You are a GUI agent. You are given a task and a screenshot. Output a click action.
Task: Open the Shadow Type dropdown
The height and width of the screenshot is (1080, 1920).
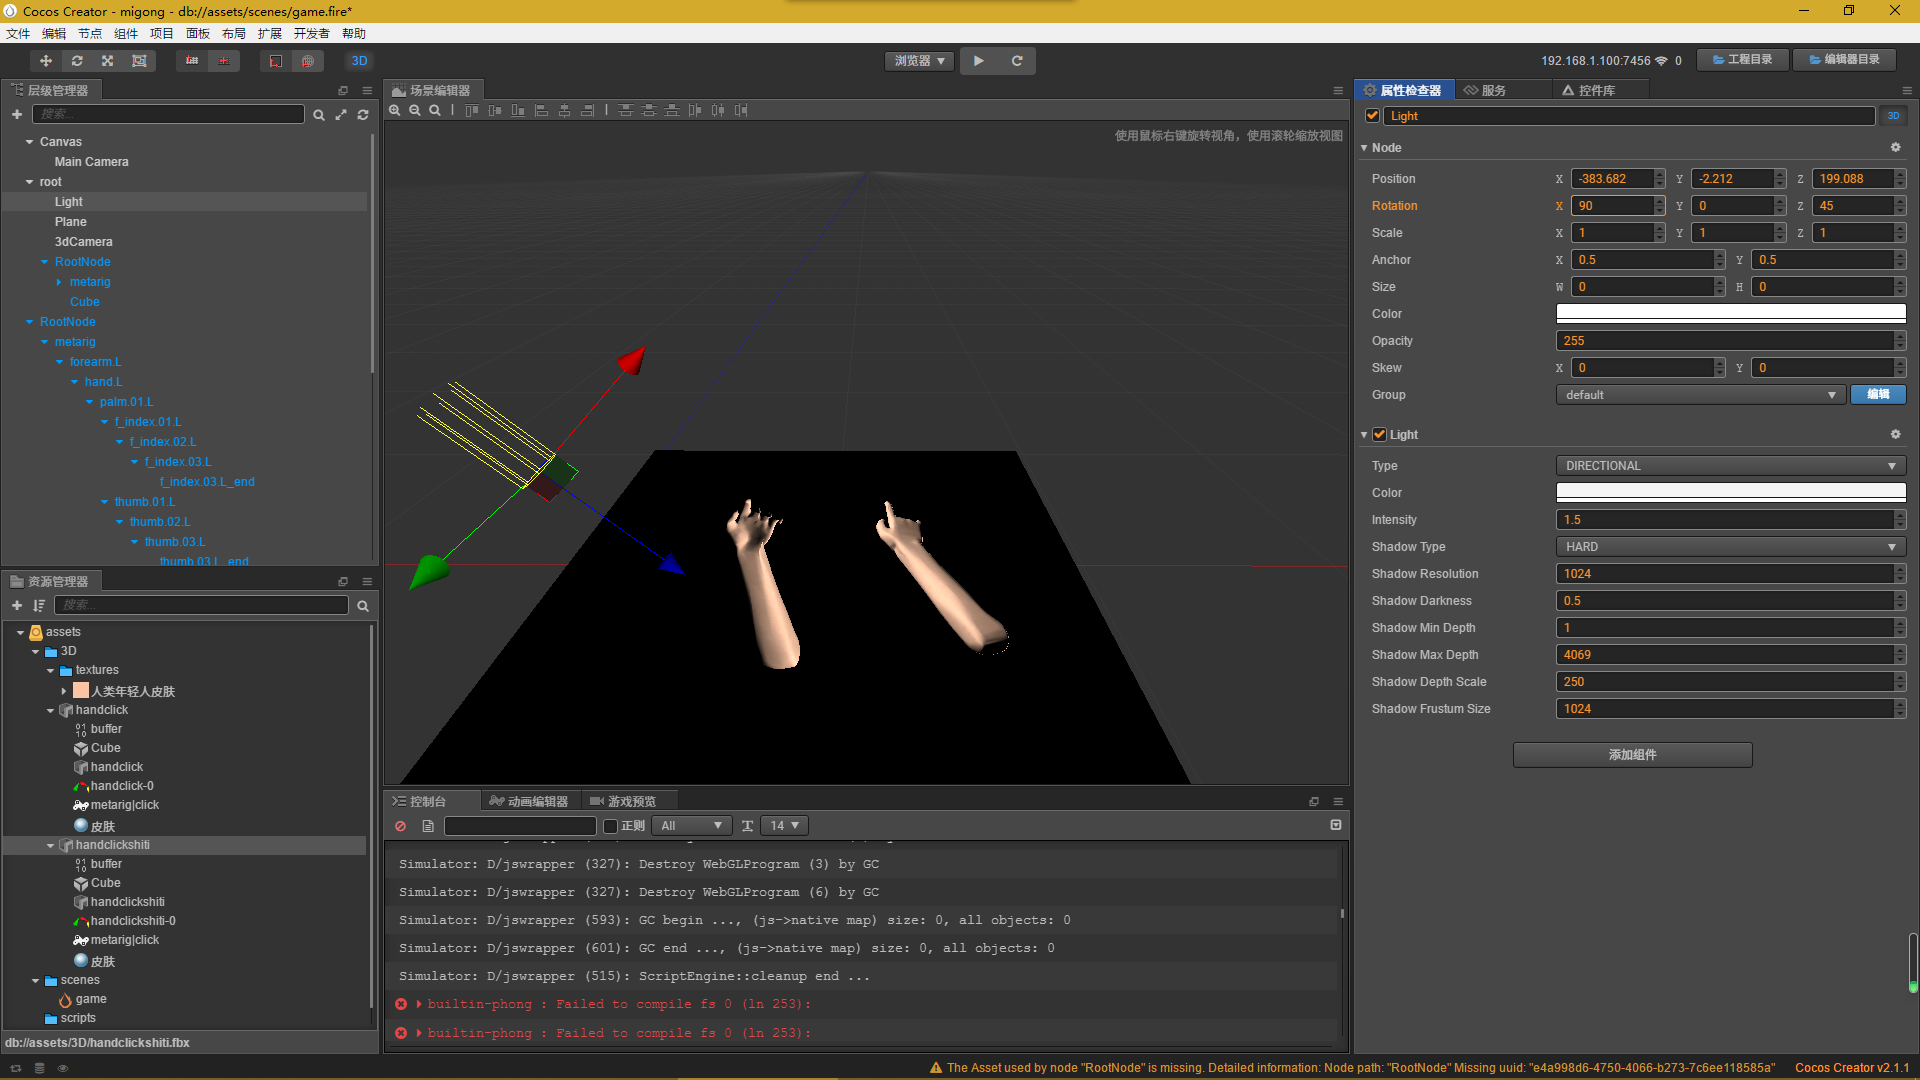click(1730, 547)
